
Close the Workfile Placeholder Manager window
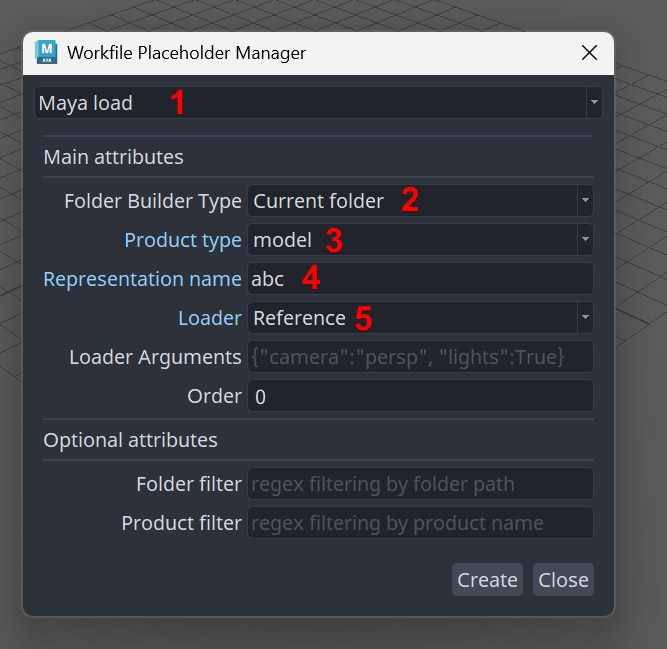point(590,53)
